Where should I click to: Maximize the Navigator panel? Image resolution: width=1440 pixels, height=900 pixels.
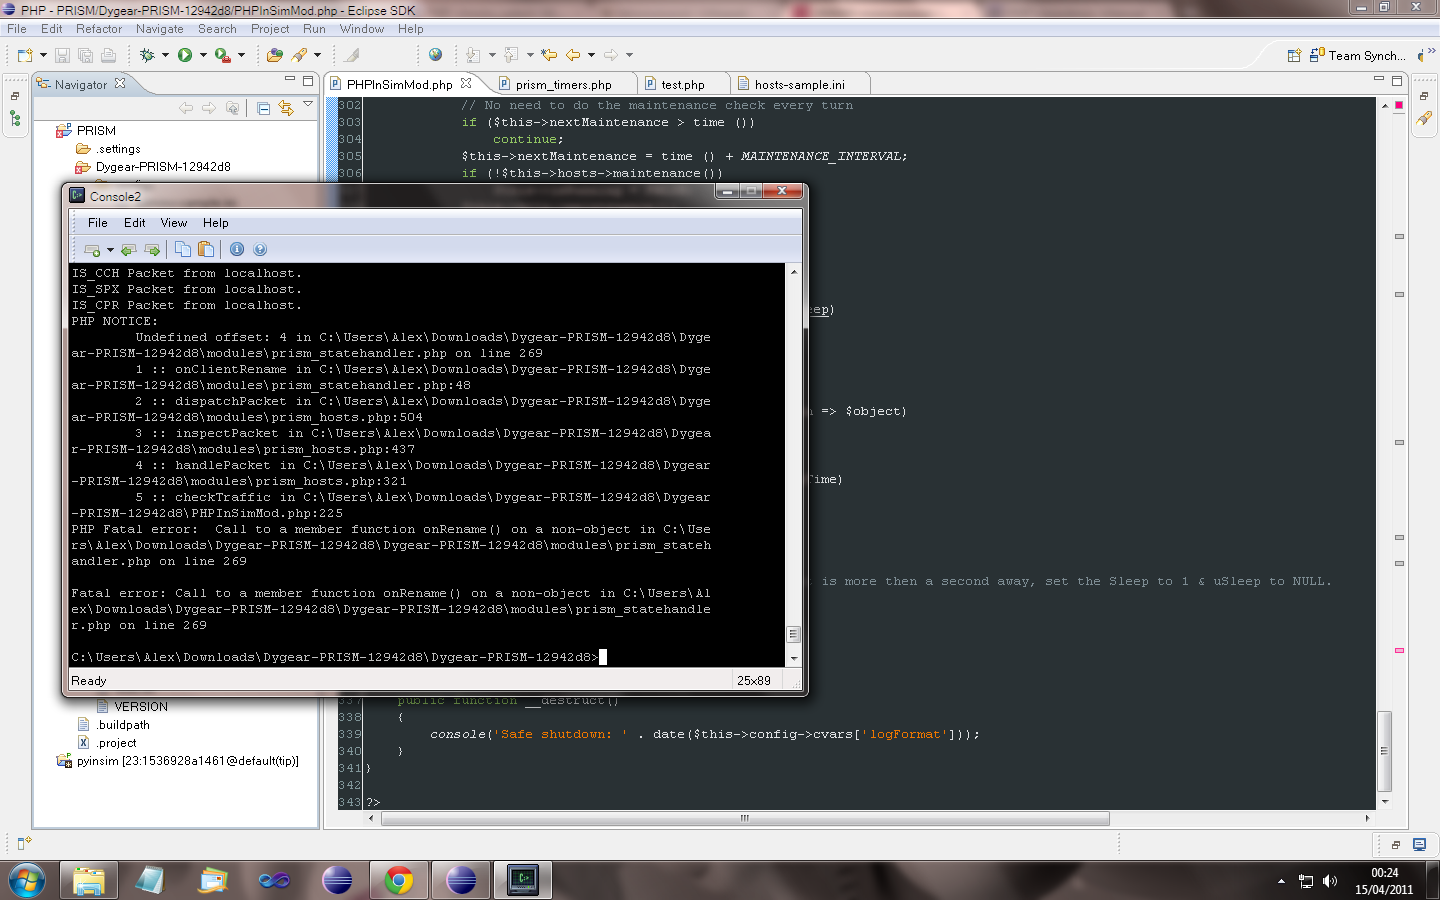308,81
